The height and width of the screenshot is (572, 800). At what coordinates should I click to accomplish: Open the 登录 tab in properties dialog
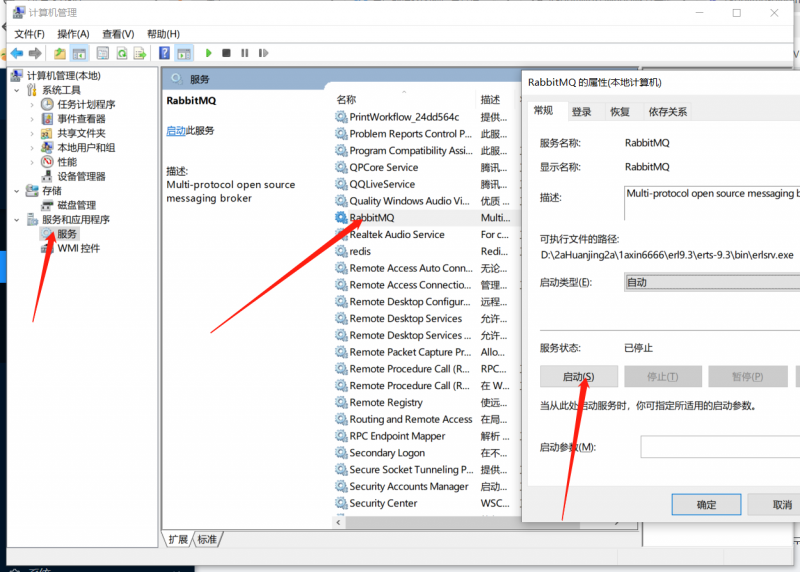[582, 112]
